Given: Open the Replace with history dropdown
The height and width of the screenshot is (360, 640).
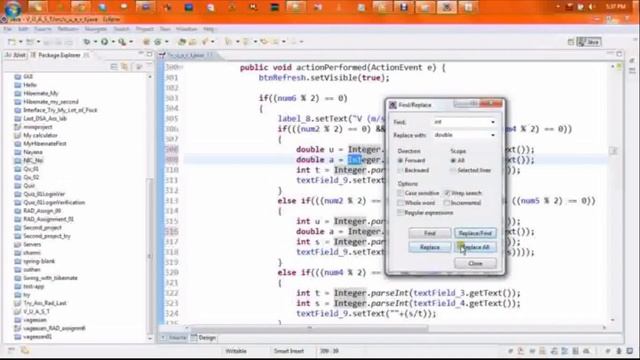Looking at the screenshot, I should point(493,135).
